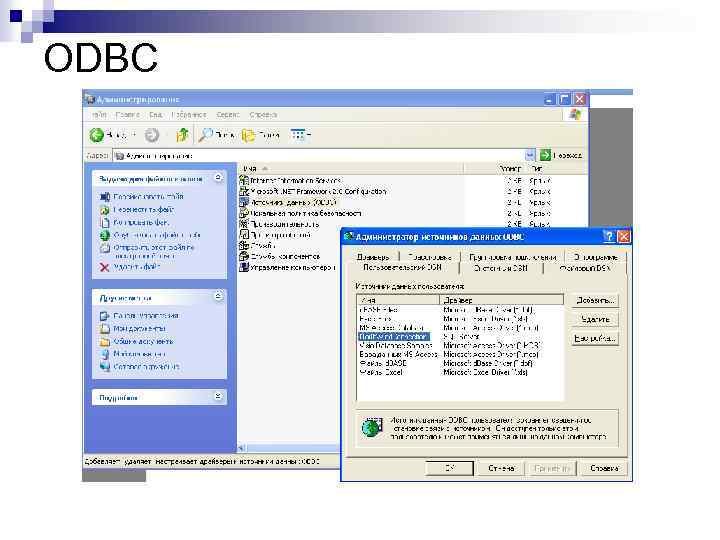The image size is (720, 540).
Task: Click the Мои документы folder icon
Action: point(105,329)
